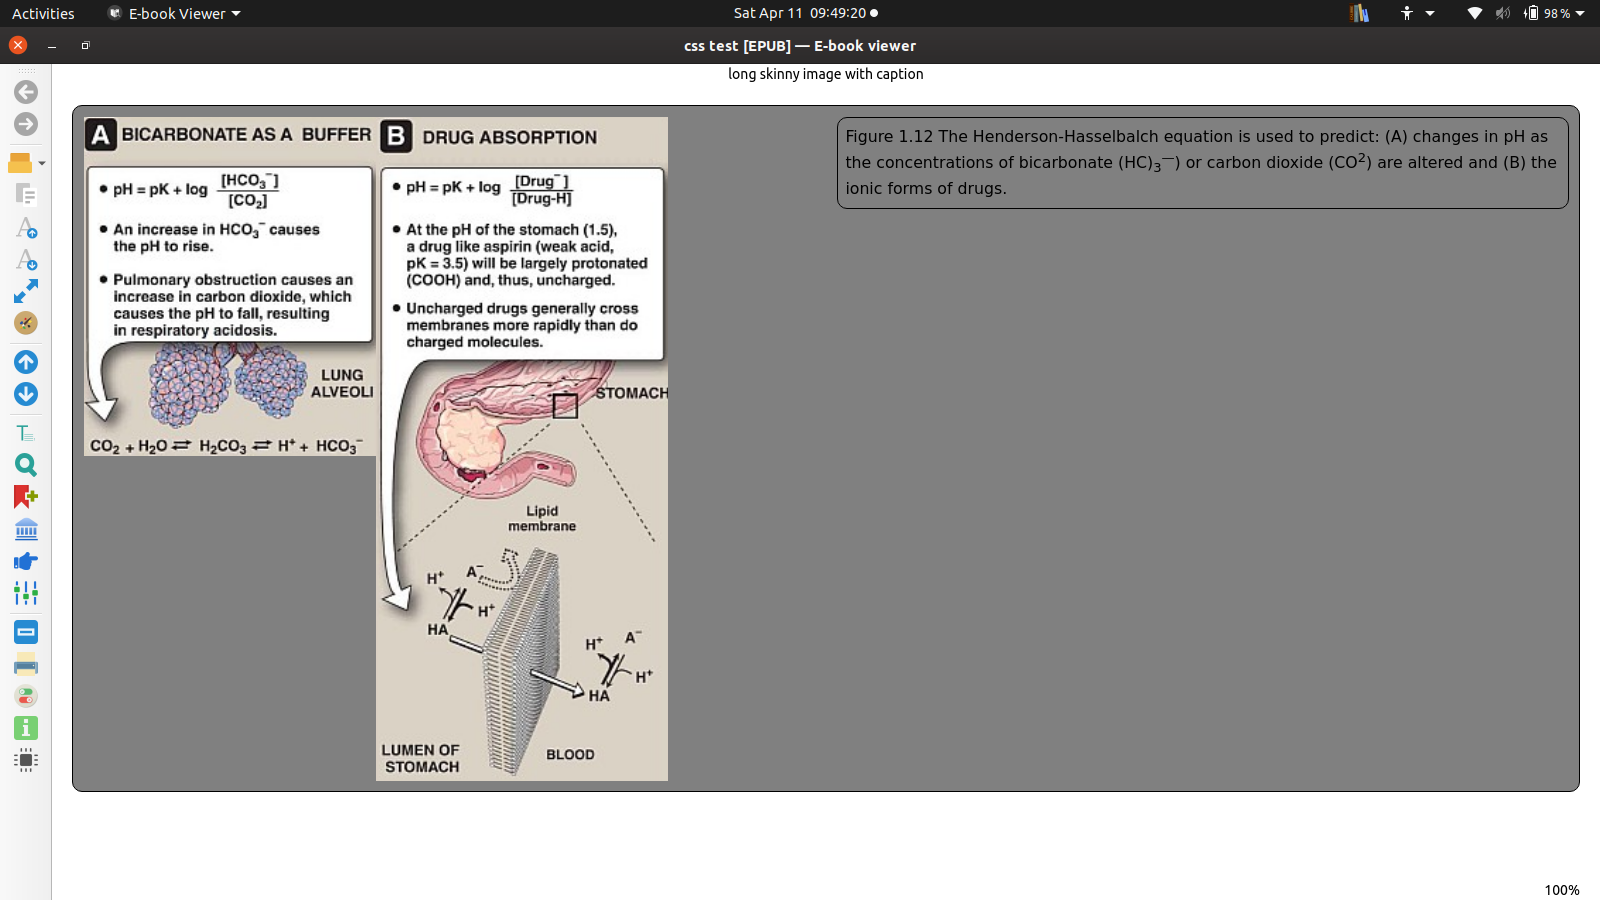Screen dimensions: 1600x900
Task: Click the figure image of Henderson-Hasselbalch diagram
Action: (376, 449)
